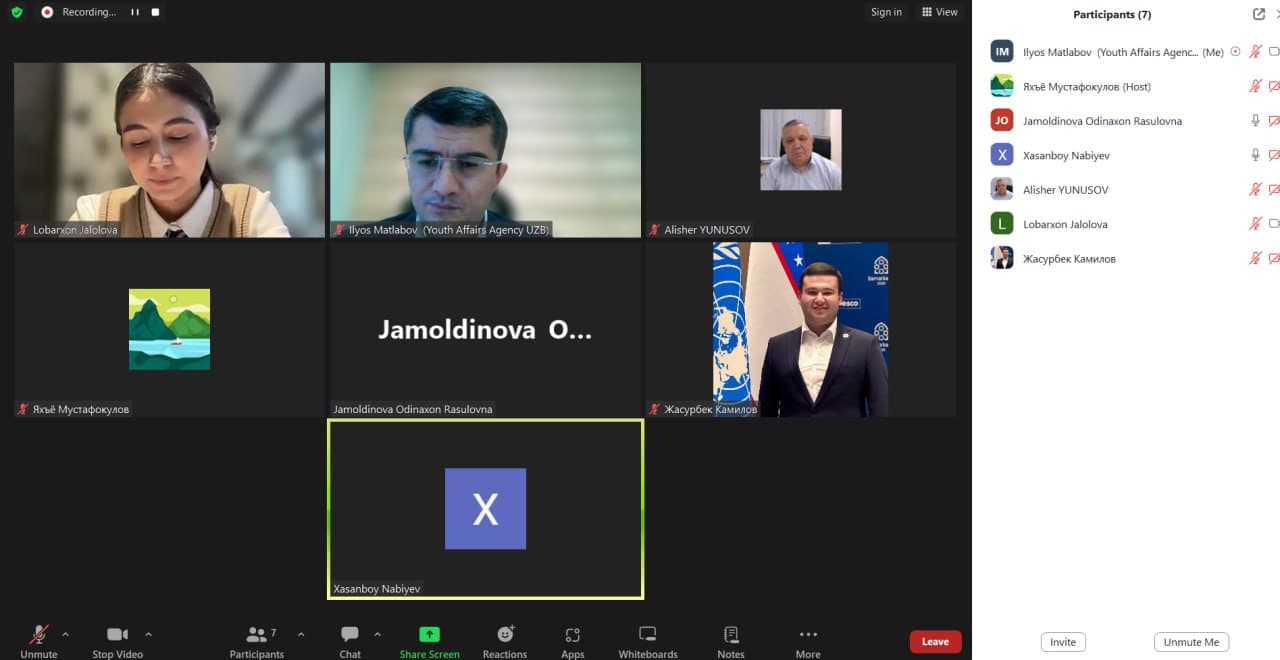This screenshot has width=1280, height=660.
Task: Click Sign in at the top
Action: [x=886, y=12]
